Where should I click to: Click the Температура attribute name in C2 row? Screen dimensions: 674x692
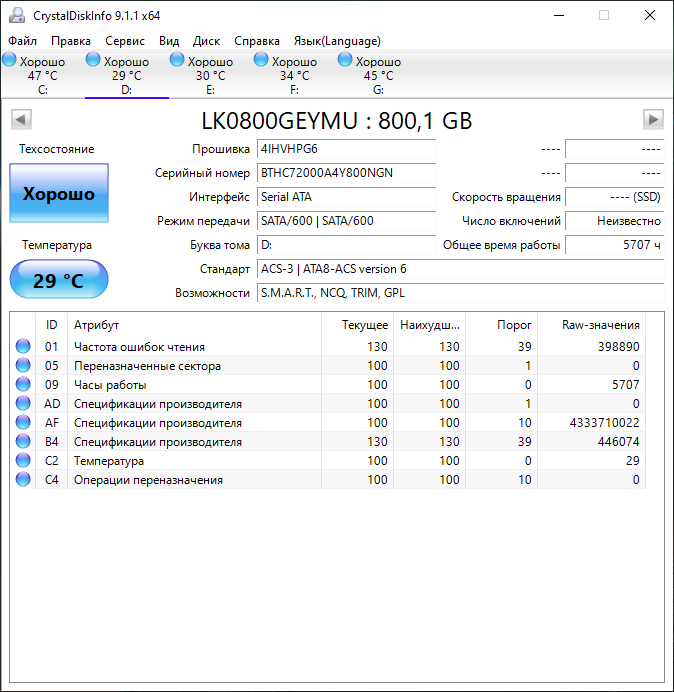[109, 461]
